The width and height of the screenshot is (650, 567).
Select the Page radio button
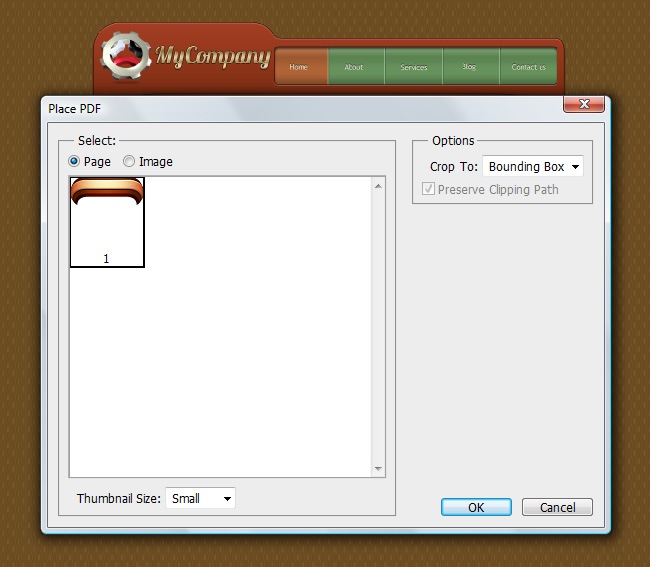coord(74,161)
